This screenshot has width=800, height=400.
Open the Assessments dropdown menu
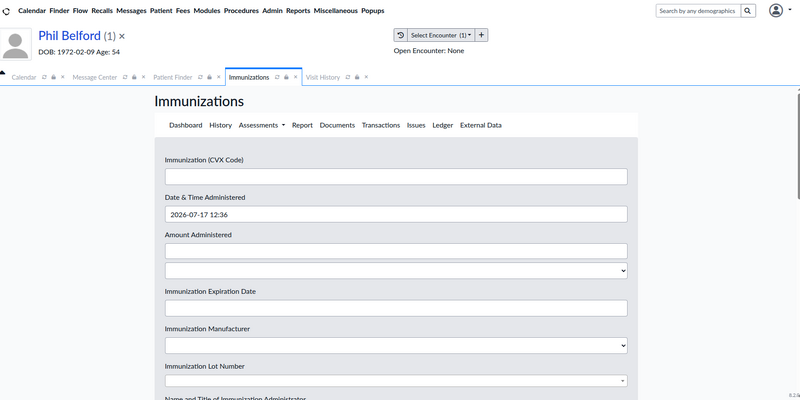[x=262, y=125]
